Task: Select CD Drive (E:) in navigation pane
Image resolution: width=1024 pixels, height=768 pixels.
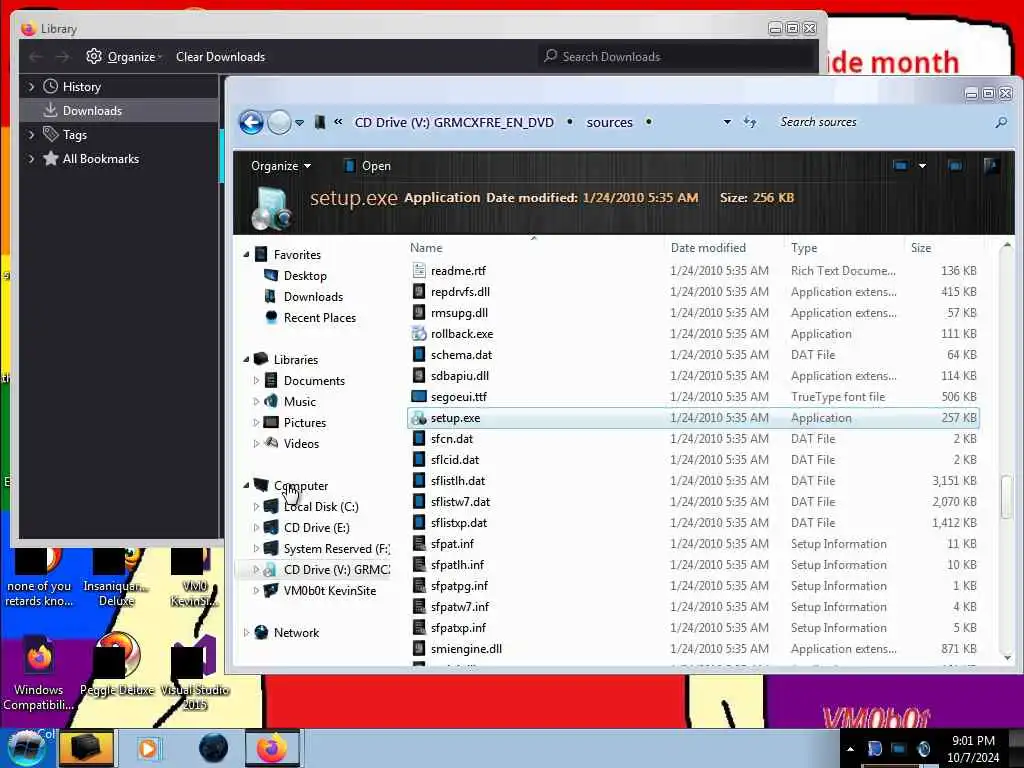Action: coord(316,528)
